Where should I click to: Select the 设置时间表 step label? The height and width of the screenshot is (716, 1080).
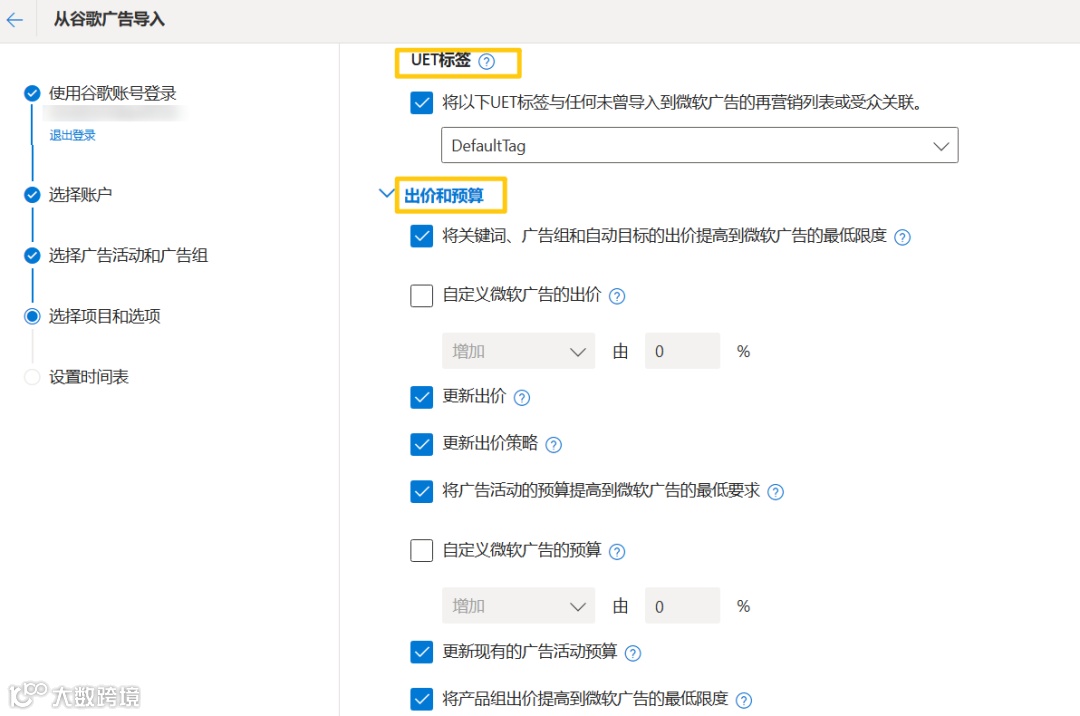click(88, 377)
